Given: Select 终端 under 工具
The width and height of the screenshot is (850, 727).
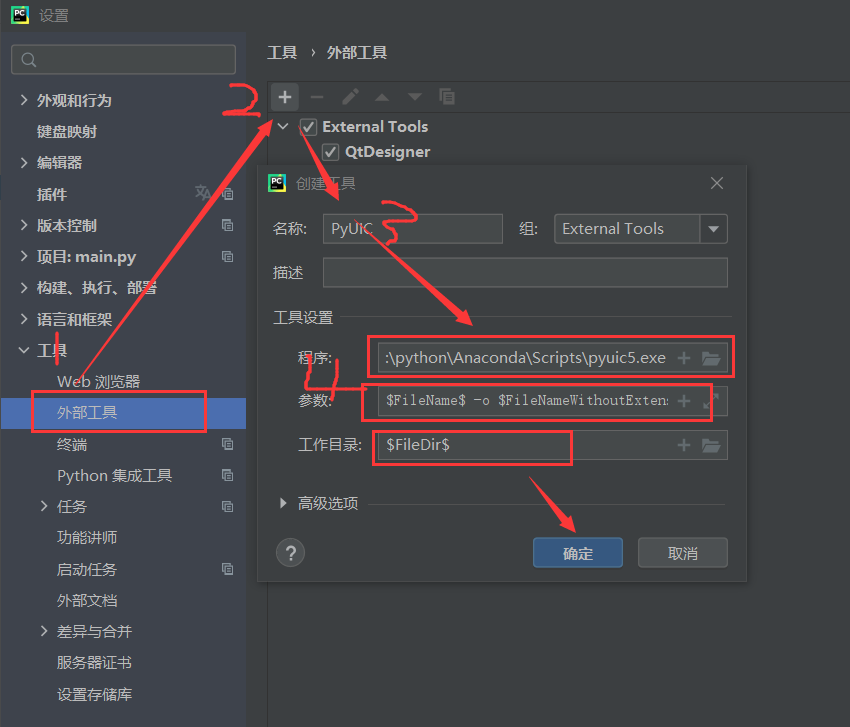Looking at the screenshot, I should click(72, 445).
